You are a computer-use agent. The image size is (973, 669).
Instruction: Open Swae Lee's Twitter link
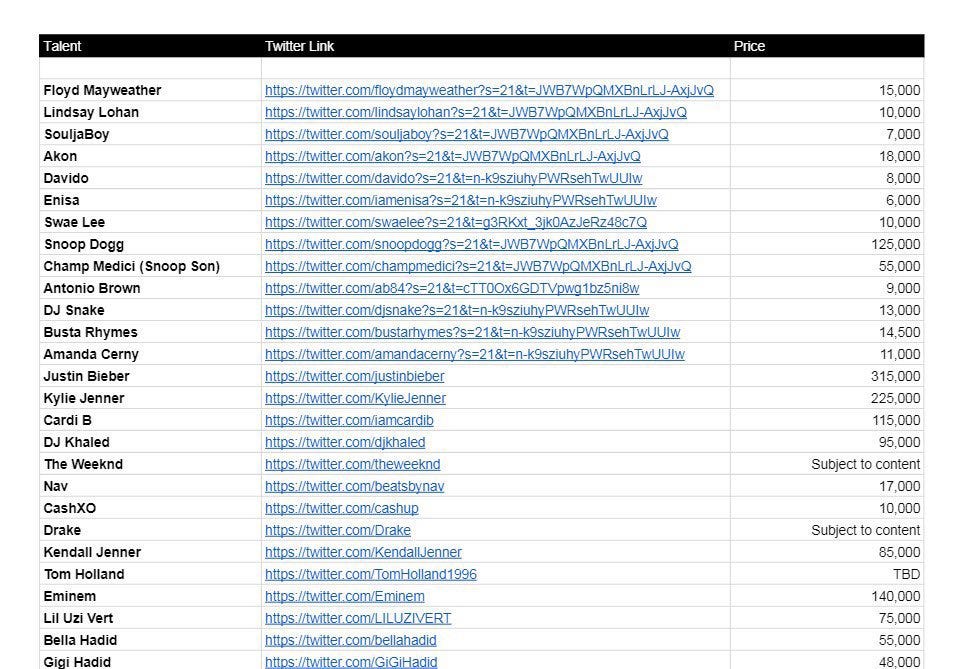tap(456, 222)
